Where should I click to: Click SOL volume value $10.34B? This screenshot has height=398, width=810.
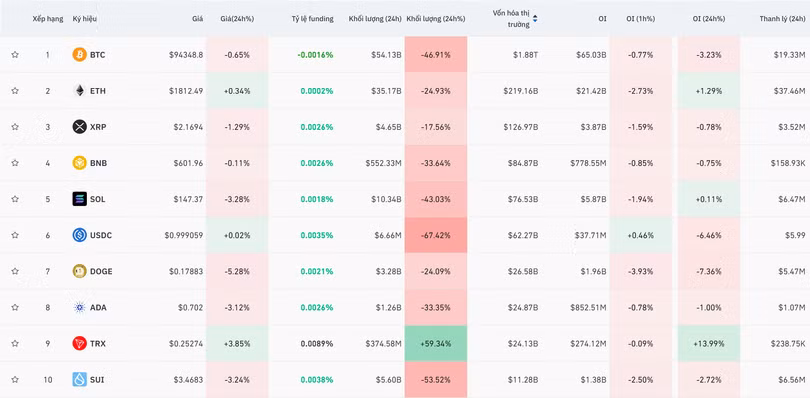click(x=386, y=199)
